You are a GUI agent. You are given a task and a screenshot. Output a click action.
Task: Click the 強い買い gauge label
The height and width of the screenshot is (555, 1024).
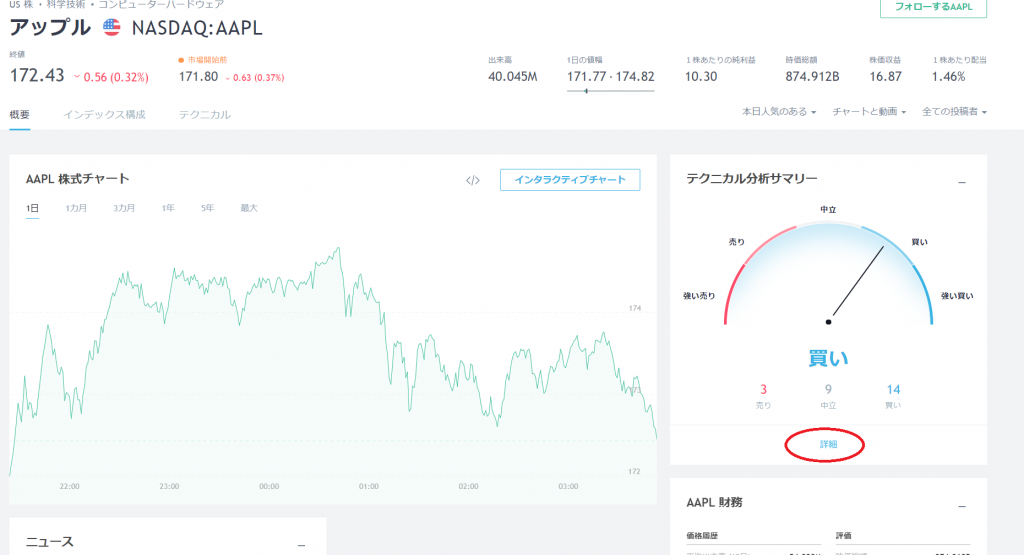point(957,296)
